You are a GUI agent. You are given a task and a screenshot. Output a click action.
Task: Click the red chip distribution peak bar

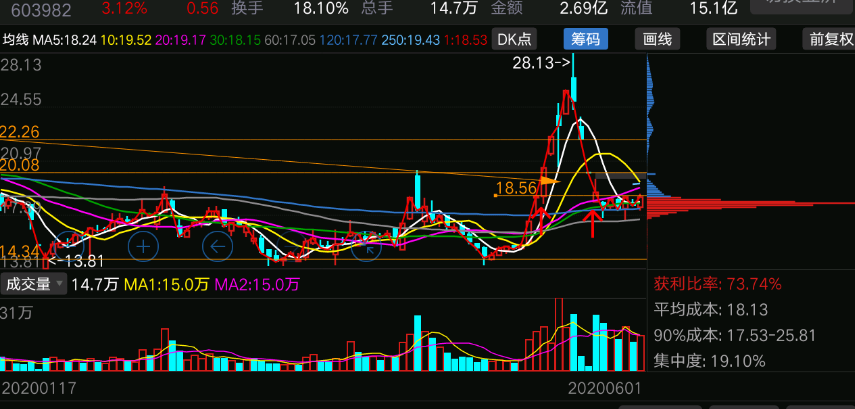click(751, 203)
